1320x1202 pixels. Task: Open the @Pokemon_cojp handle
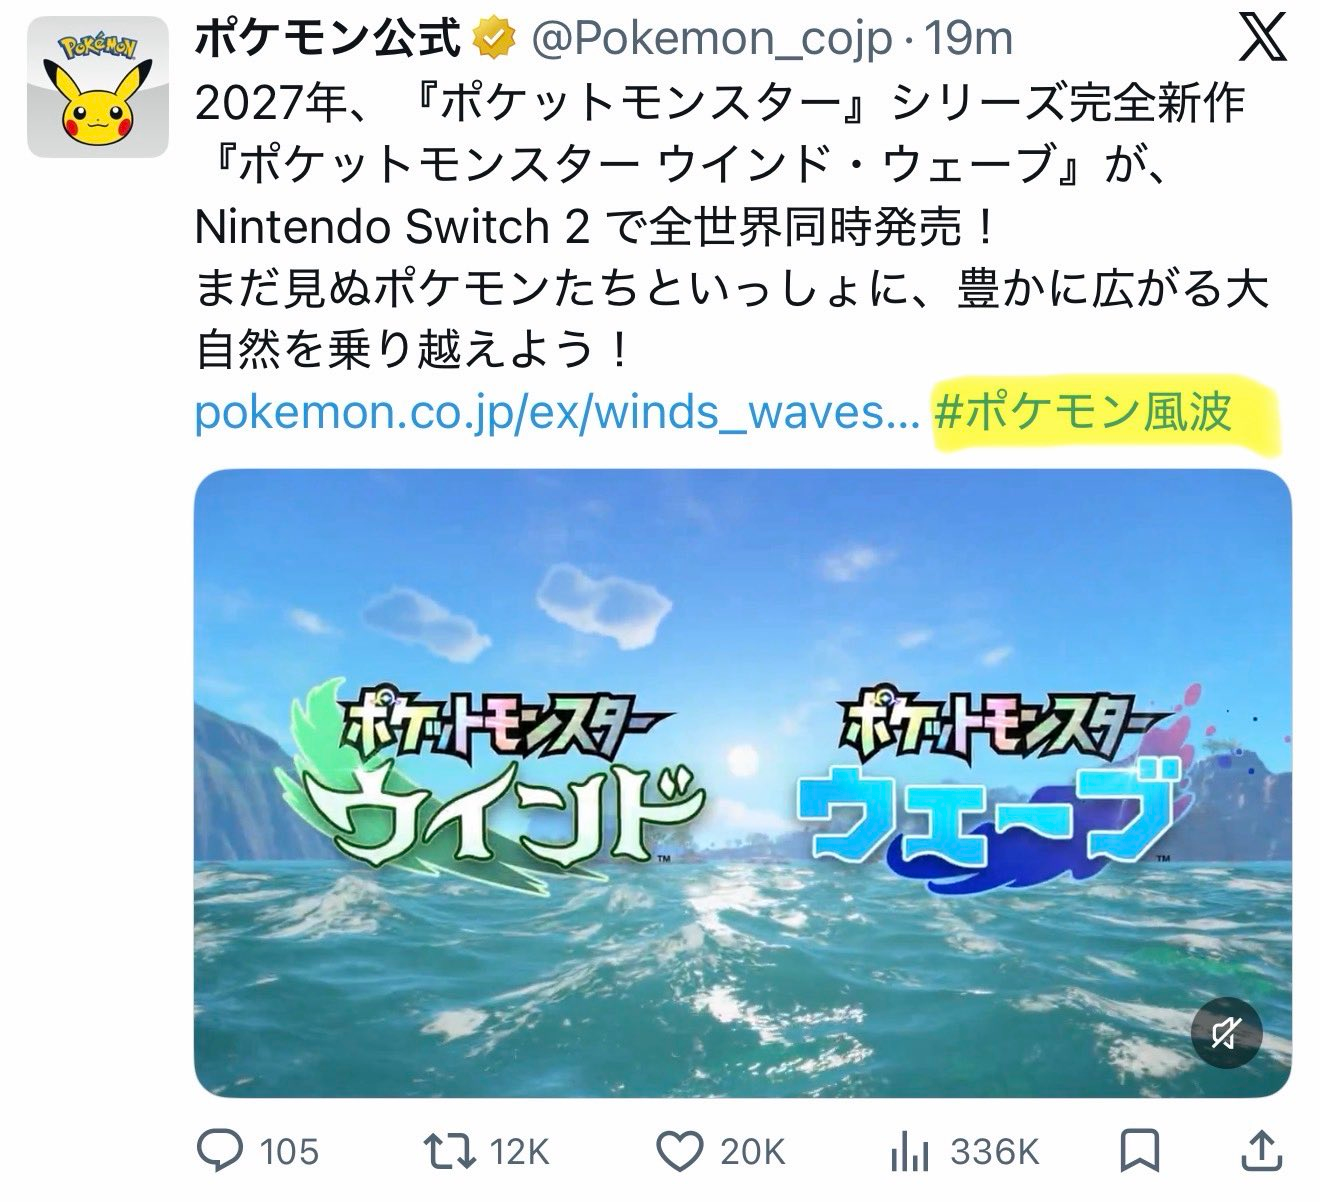[x=709, y=40]
